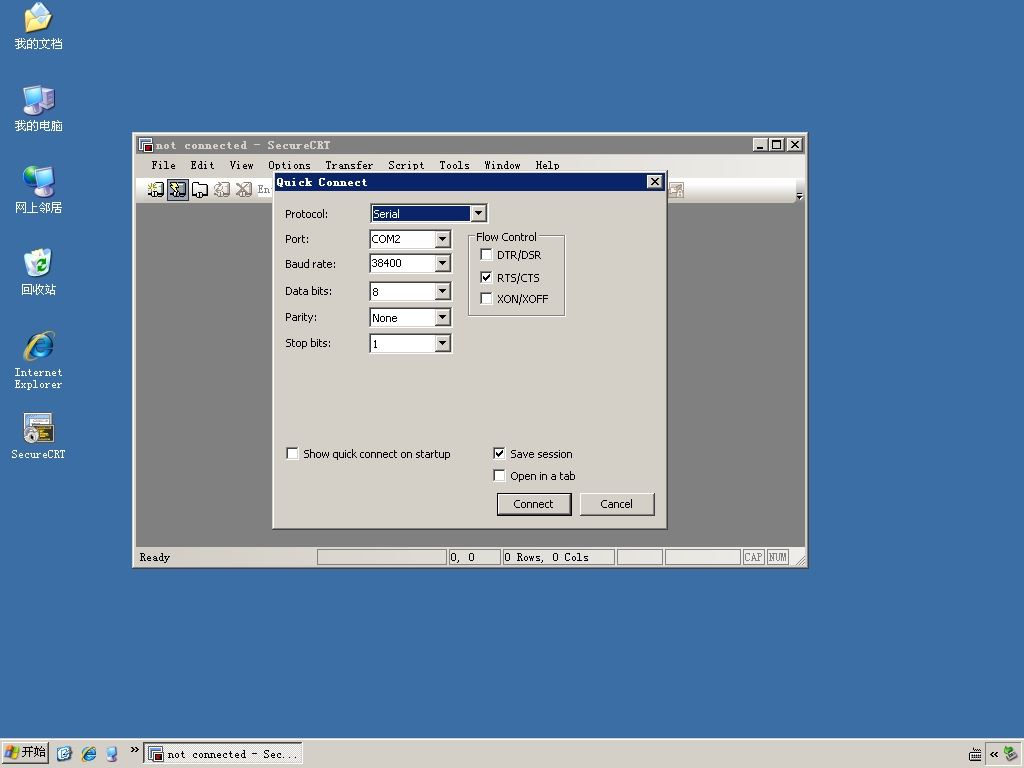This screenshot has width=1024, height=768.
Task: Click the Cancel button
Action: pyautogui.click(x=616, y=504)
